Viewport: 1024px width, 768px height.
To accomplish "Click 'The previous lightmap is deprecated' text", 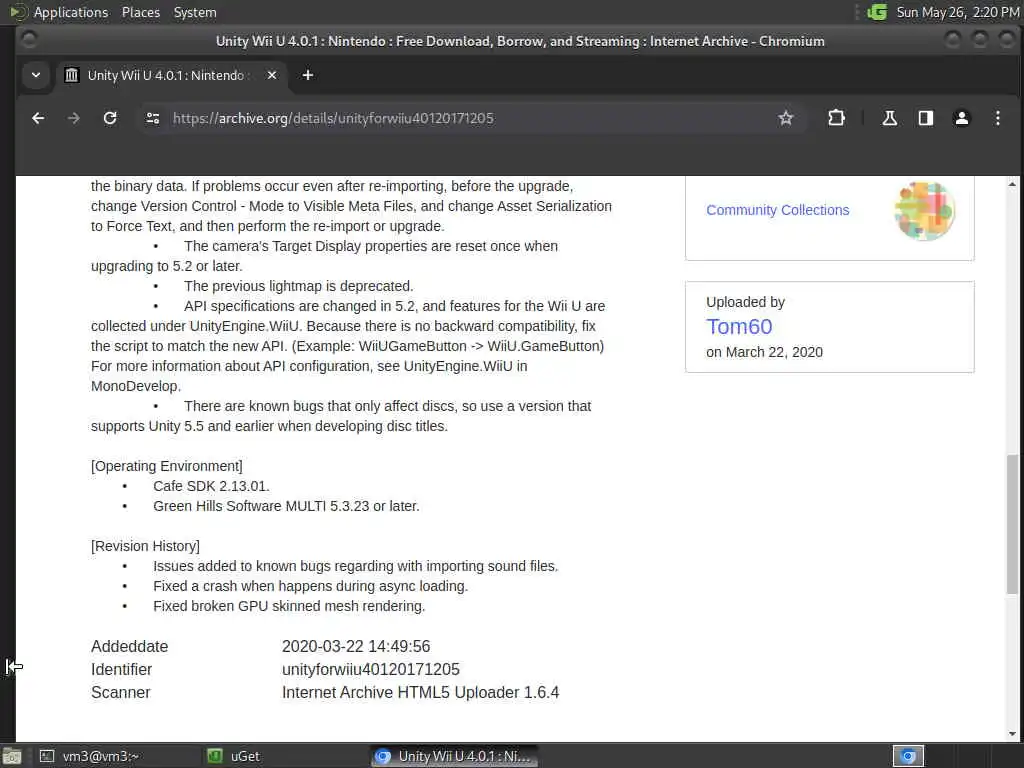I will (298, 286).
